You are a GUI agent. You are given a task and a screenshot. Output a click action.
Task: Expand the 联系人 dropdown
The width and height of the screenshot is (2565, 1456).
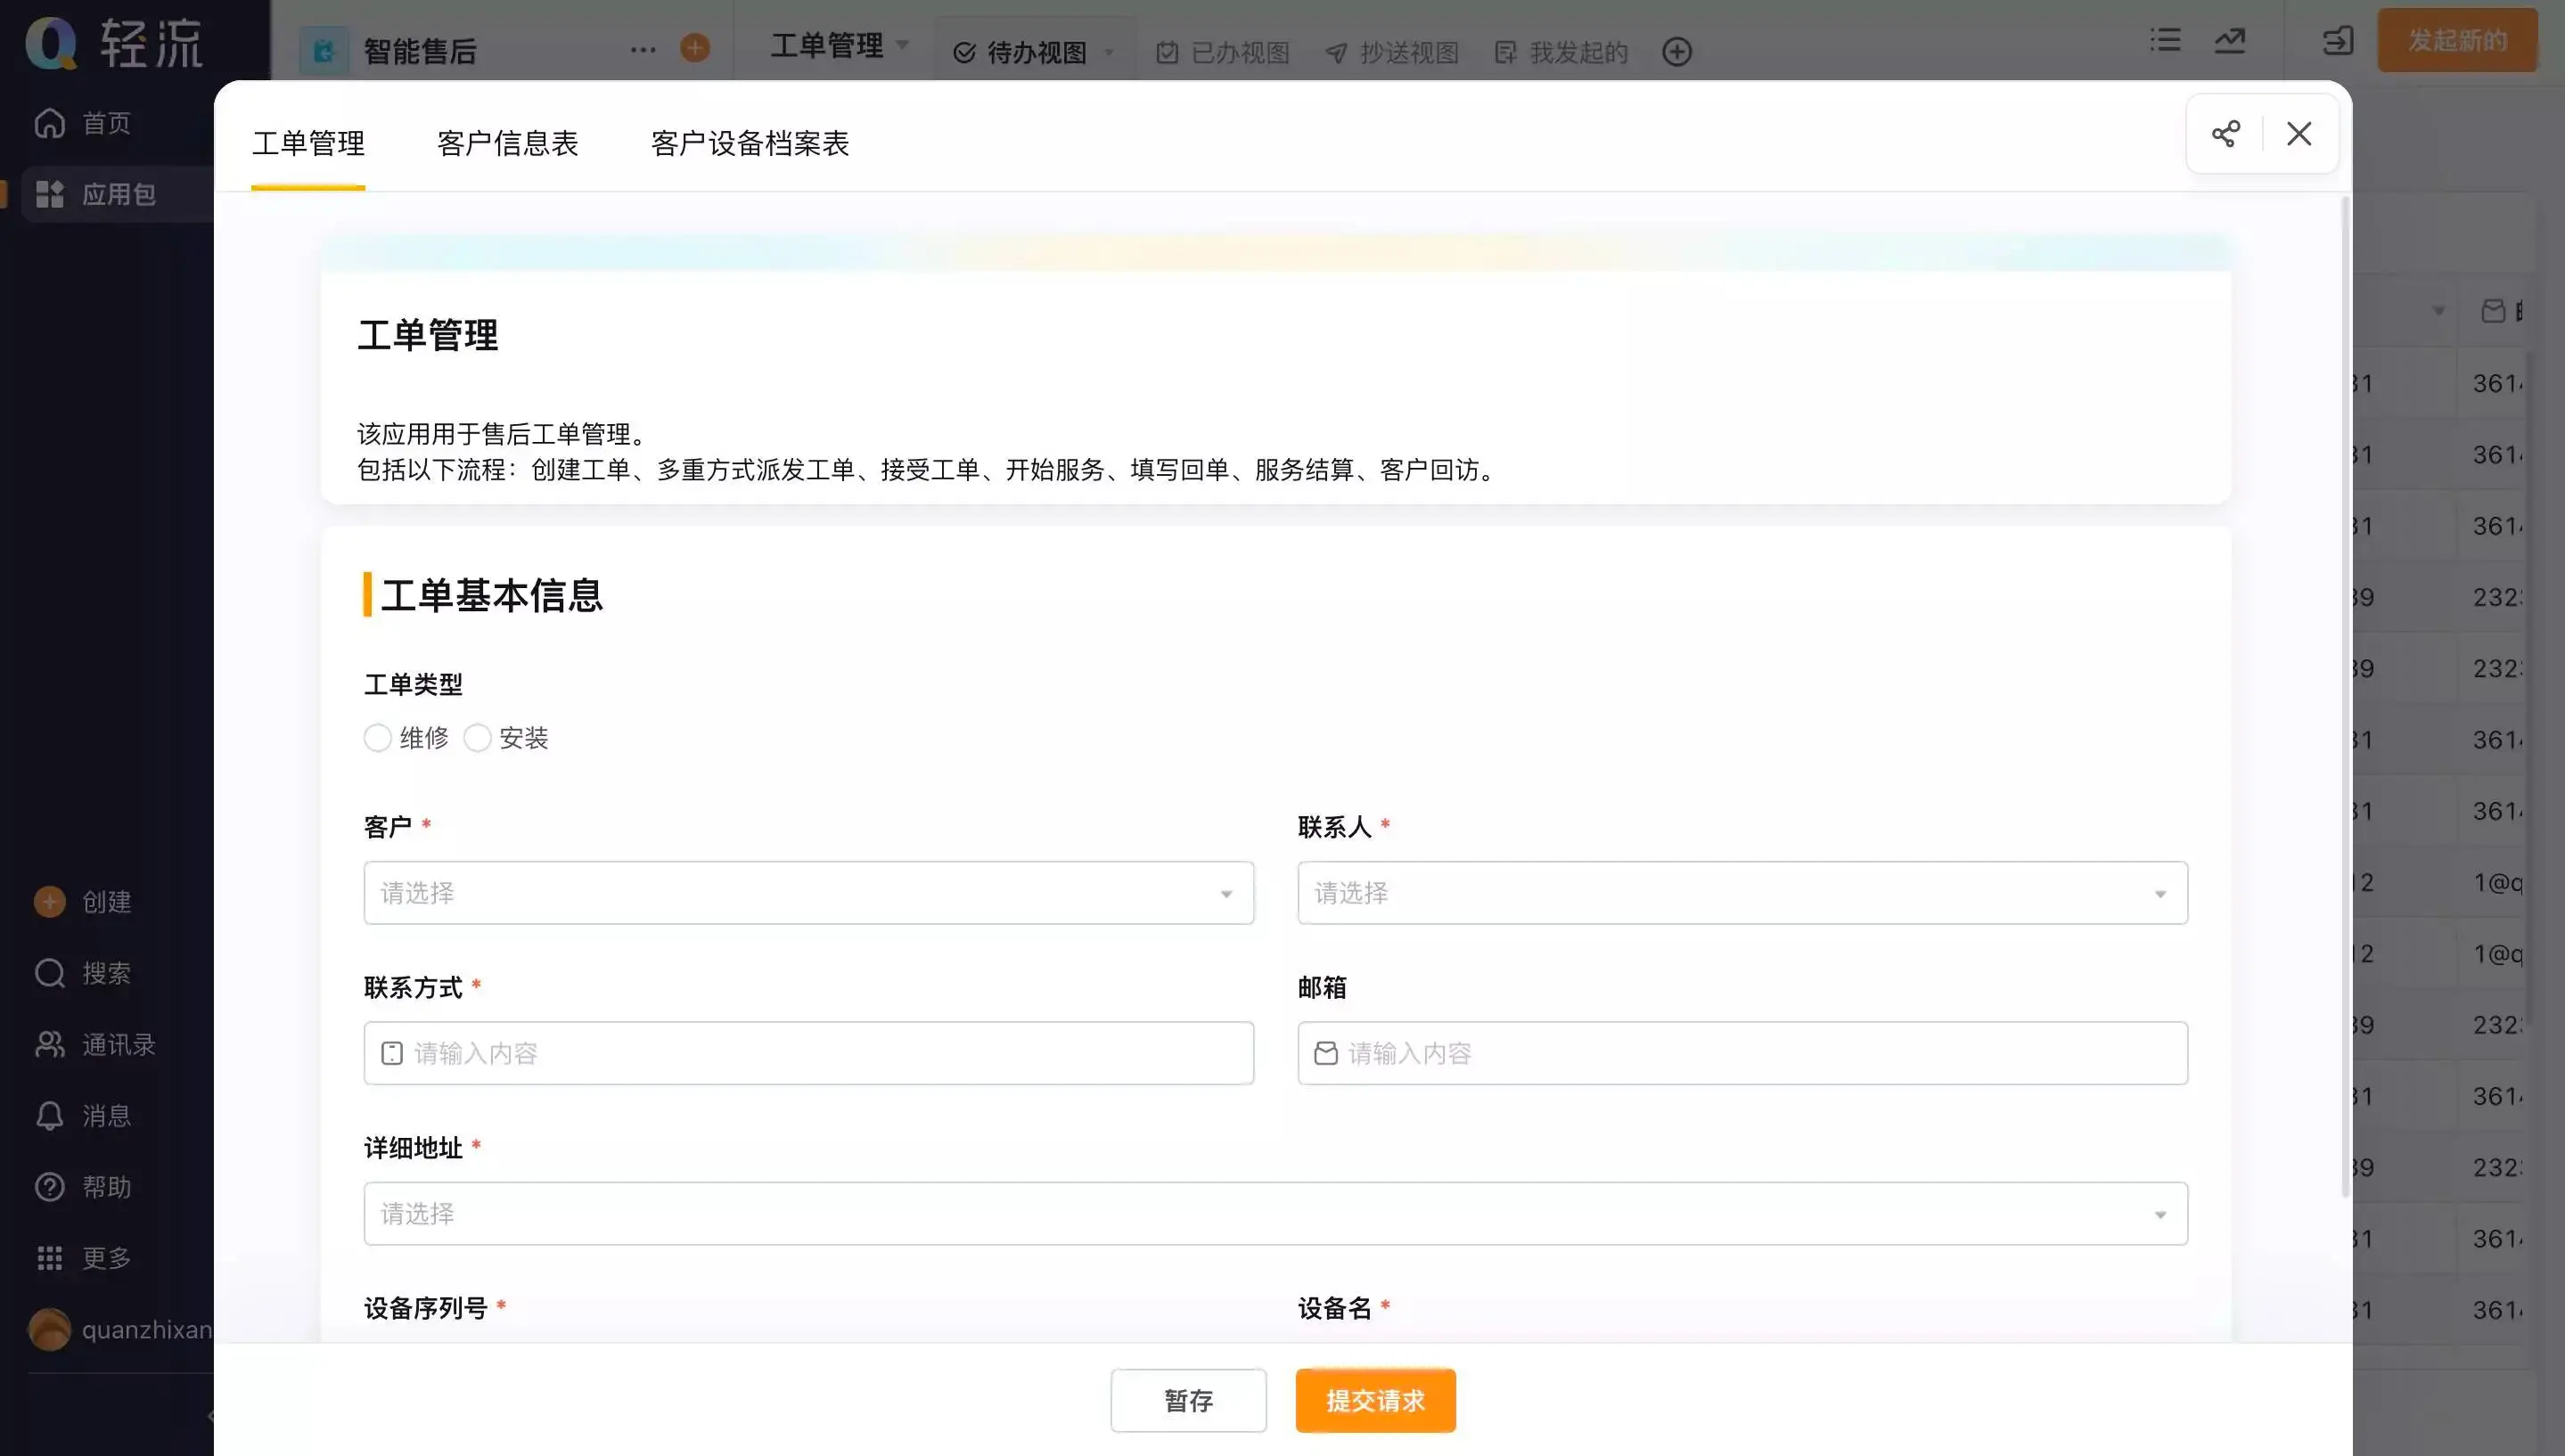[x=1741, y=893]
